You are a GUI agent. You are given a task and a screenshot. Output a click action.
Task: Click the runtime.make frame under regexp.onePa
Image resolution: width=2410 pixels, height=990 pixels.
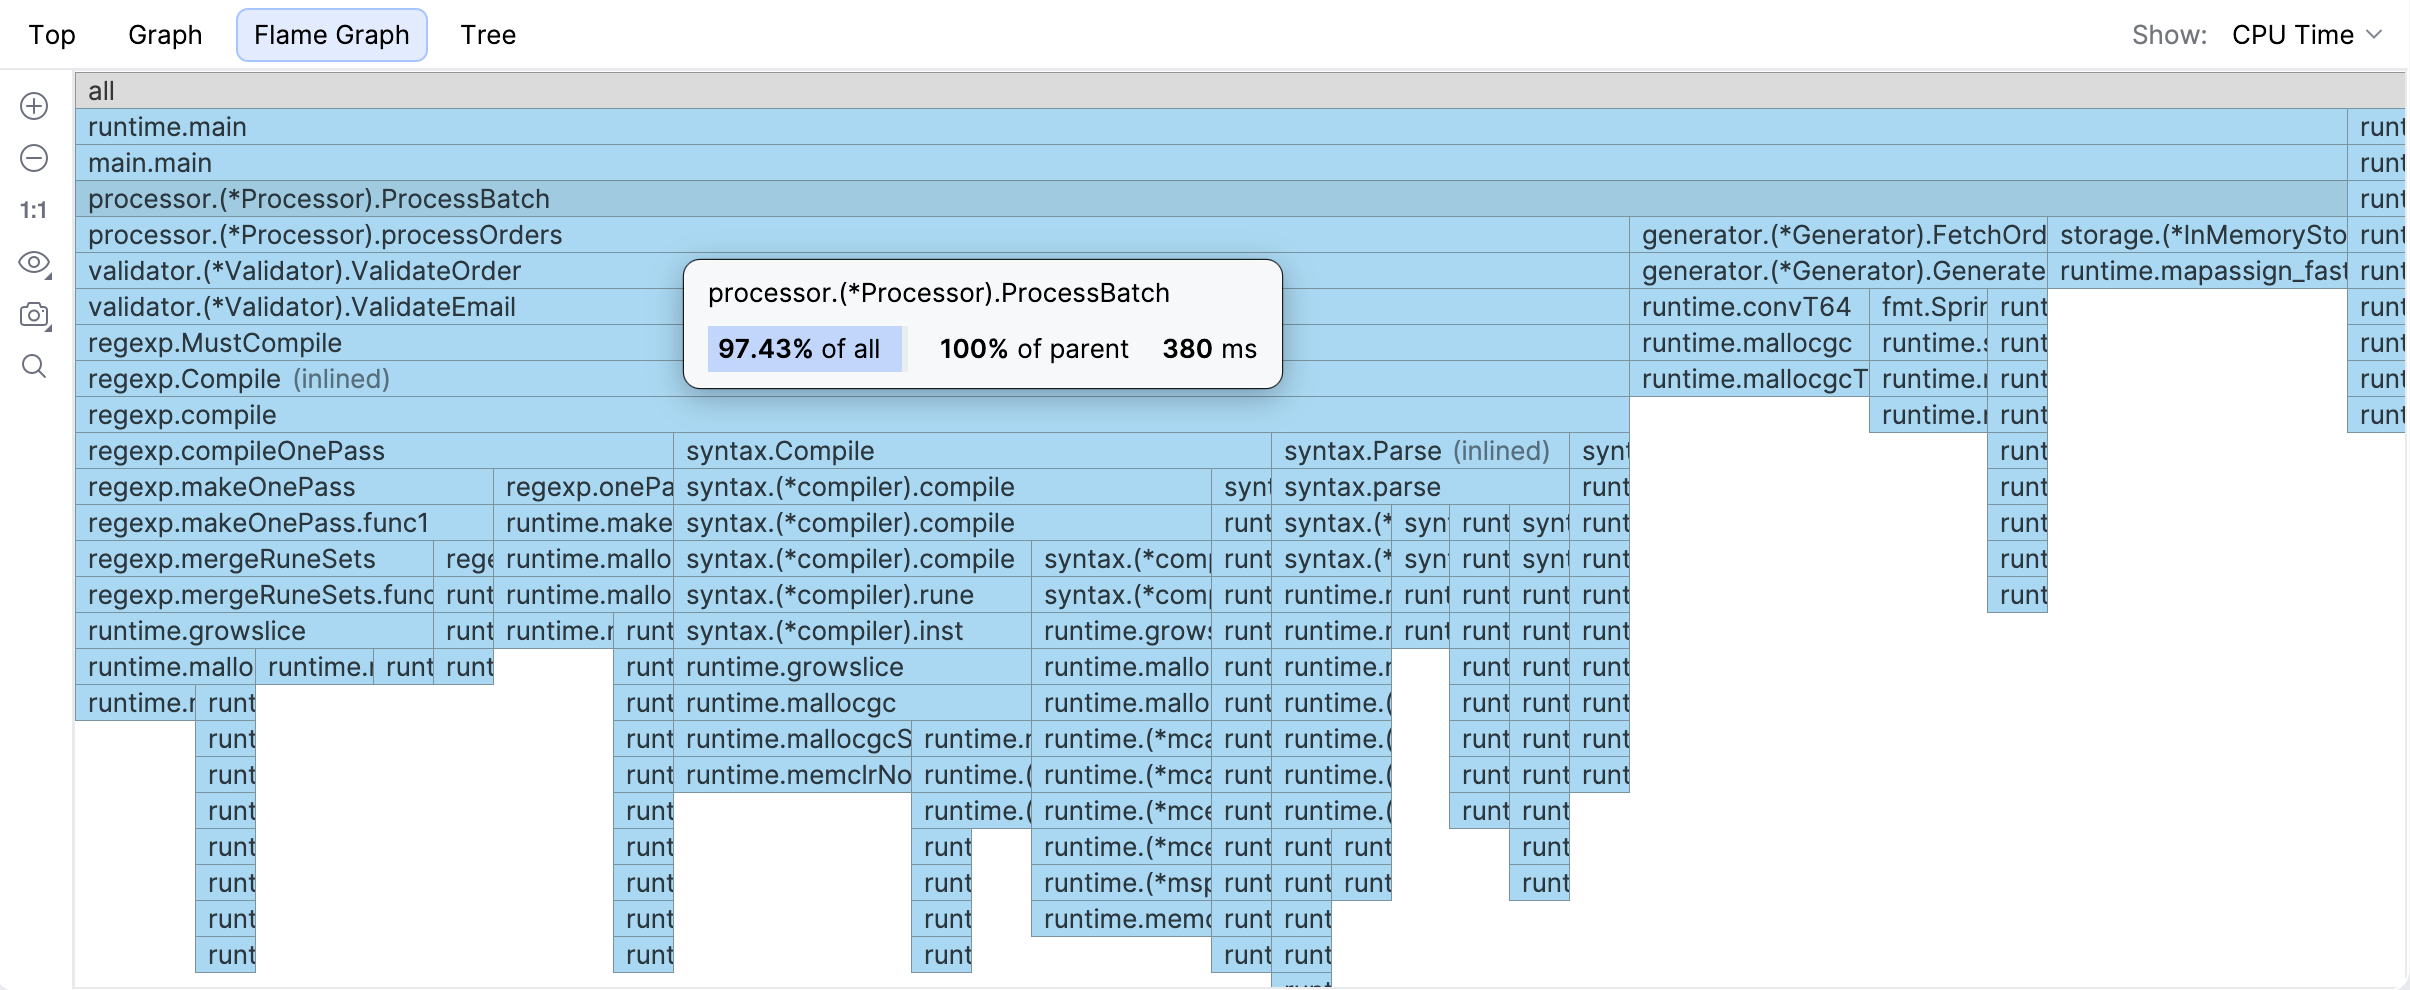point(584,523)
